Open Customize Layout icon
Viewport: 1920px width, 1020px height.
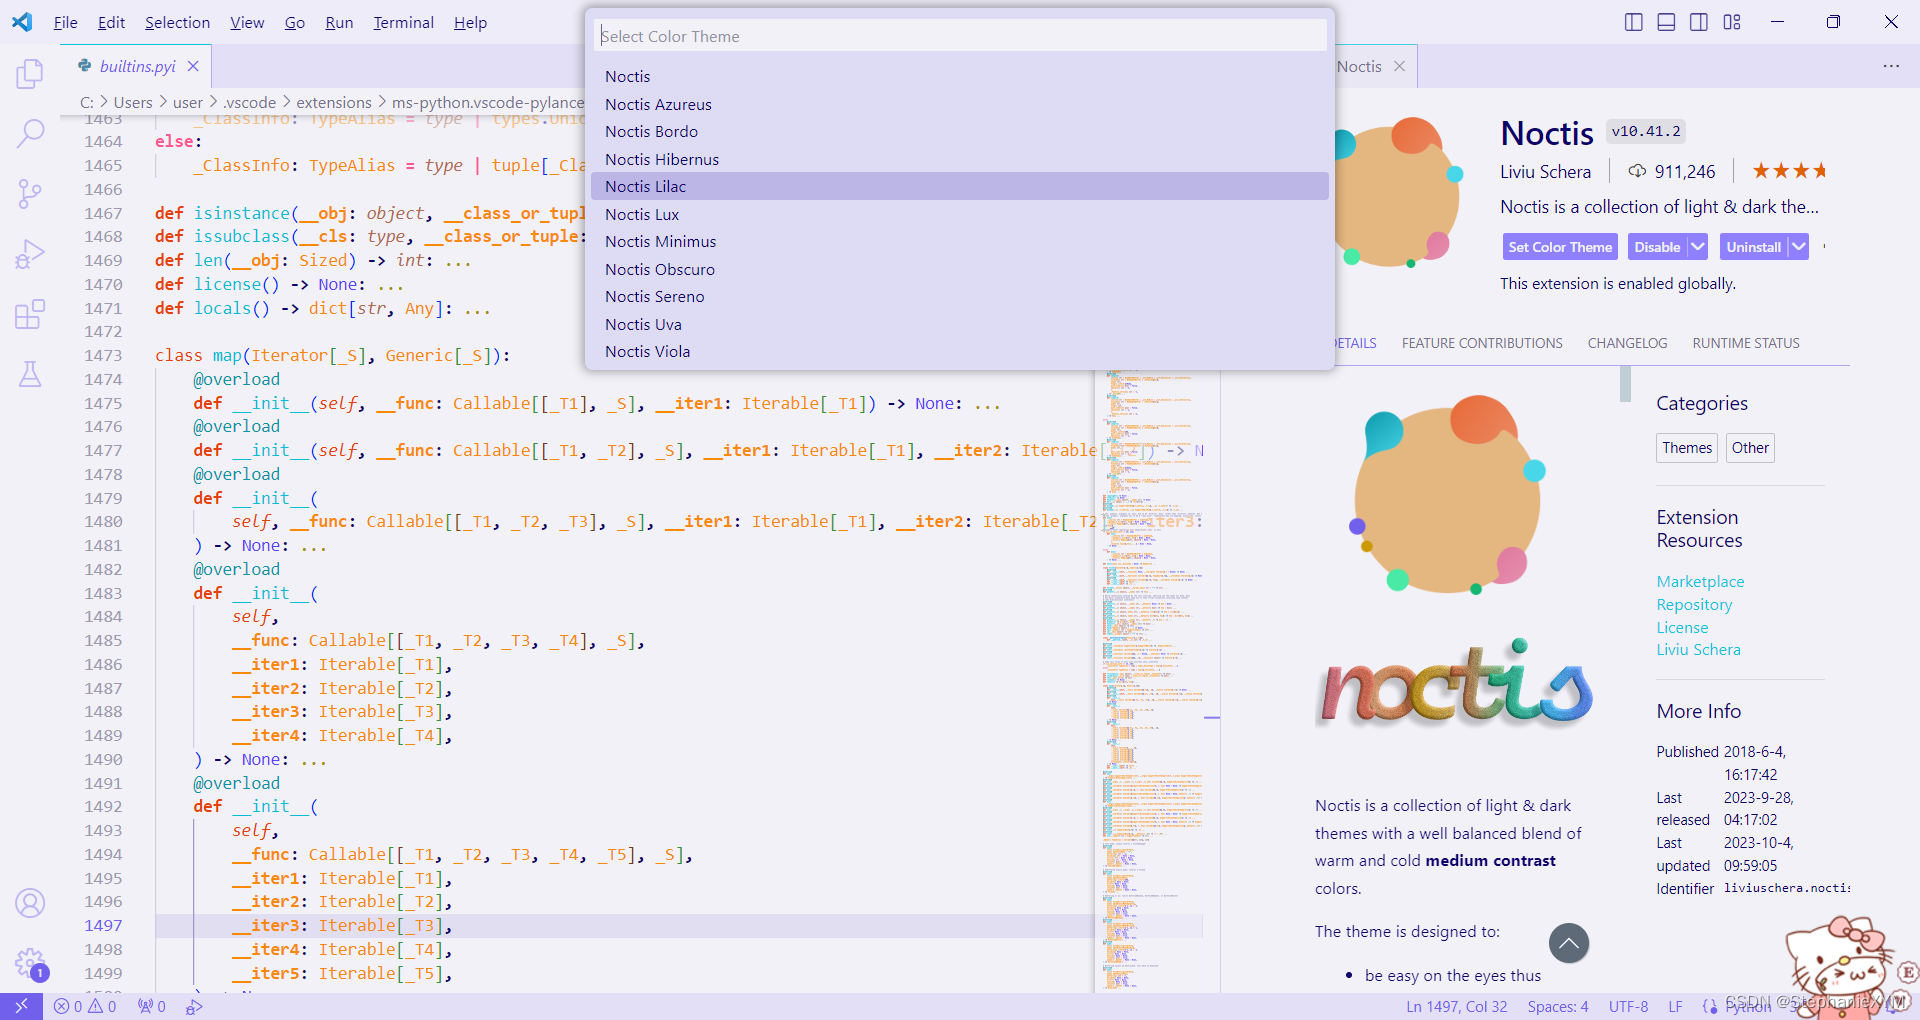pos(1732,22)
